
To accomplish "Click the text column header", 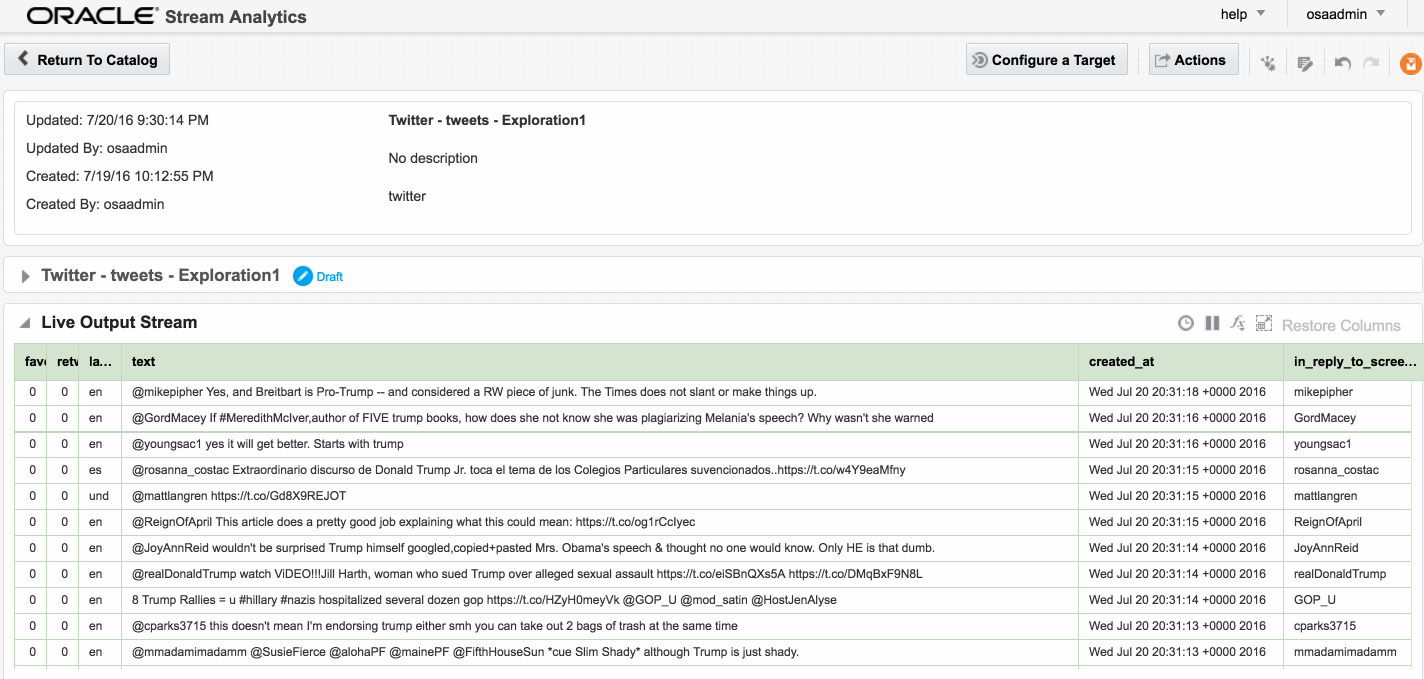I will [599, 361].
